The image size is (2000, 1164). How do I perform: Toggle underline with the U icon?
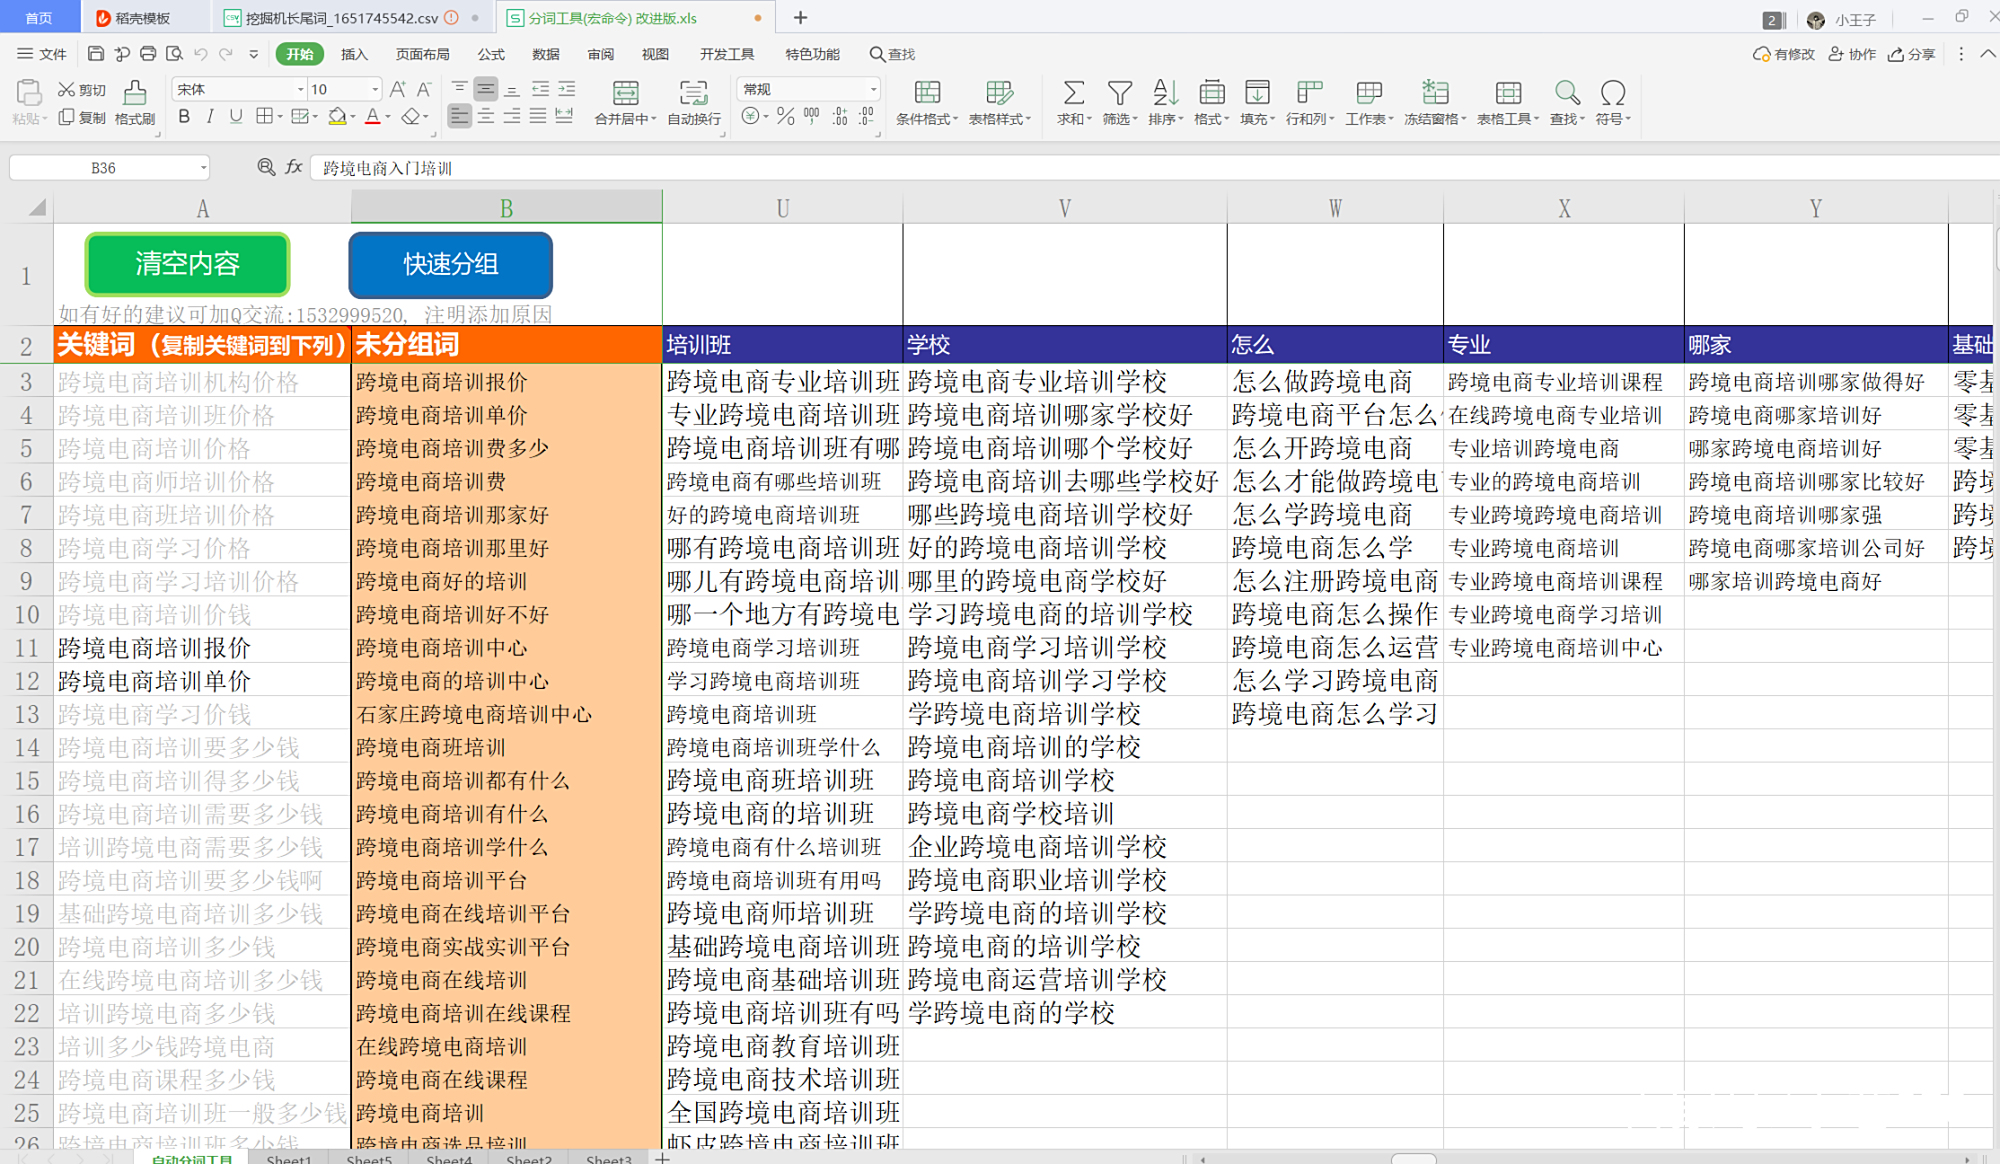click(236, 117)
